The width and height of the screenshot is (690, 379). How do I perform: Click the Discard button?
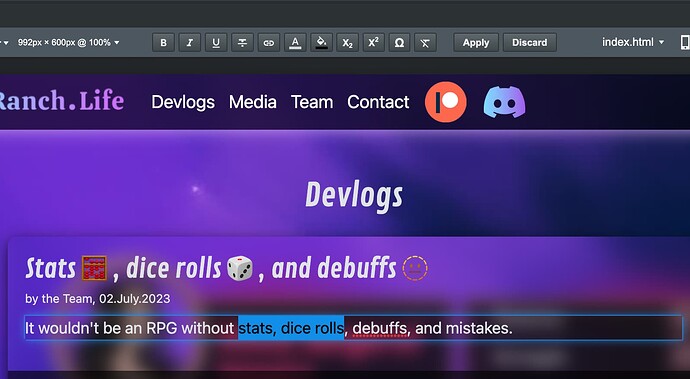(x=529, y=43)
